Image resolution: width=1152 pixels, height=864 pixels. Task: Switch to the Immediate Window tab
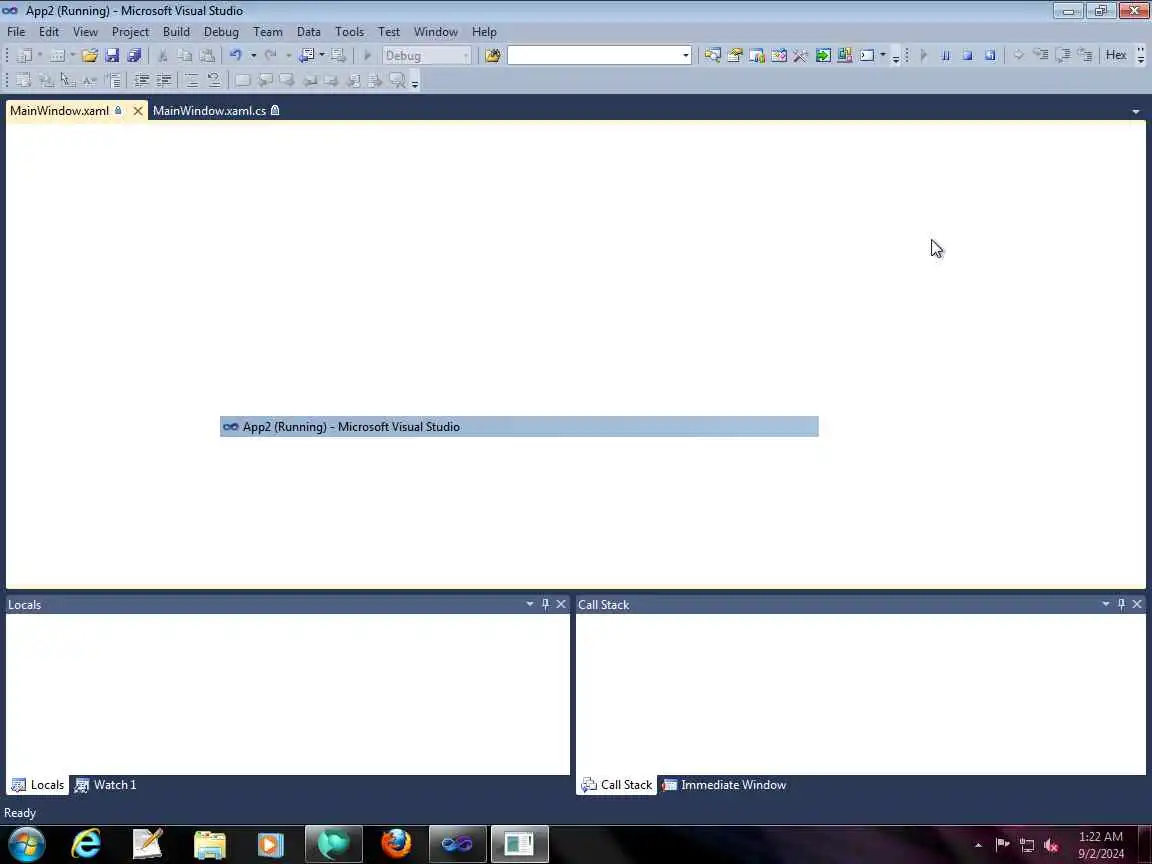(x=724, y=785)
